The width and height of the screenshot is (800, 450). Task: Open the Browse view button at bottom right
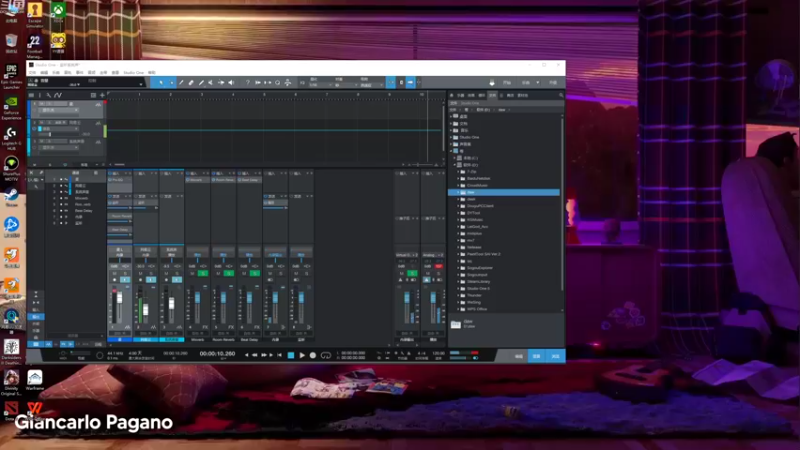point(555,356)
